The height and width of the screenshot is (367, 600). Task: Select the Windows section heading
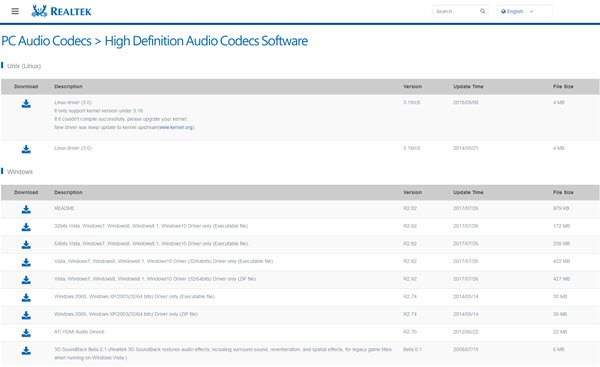(20, 172)
